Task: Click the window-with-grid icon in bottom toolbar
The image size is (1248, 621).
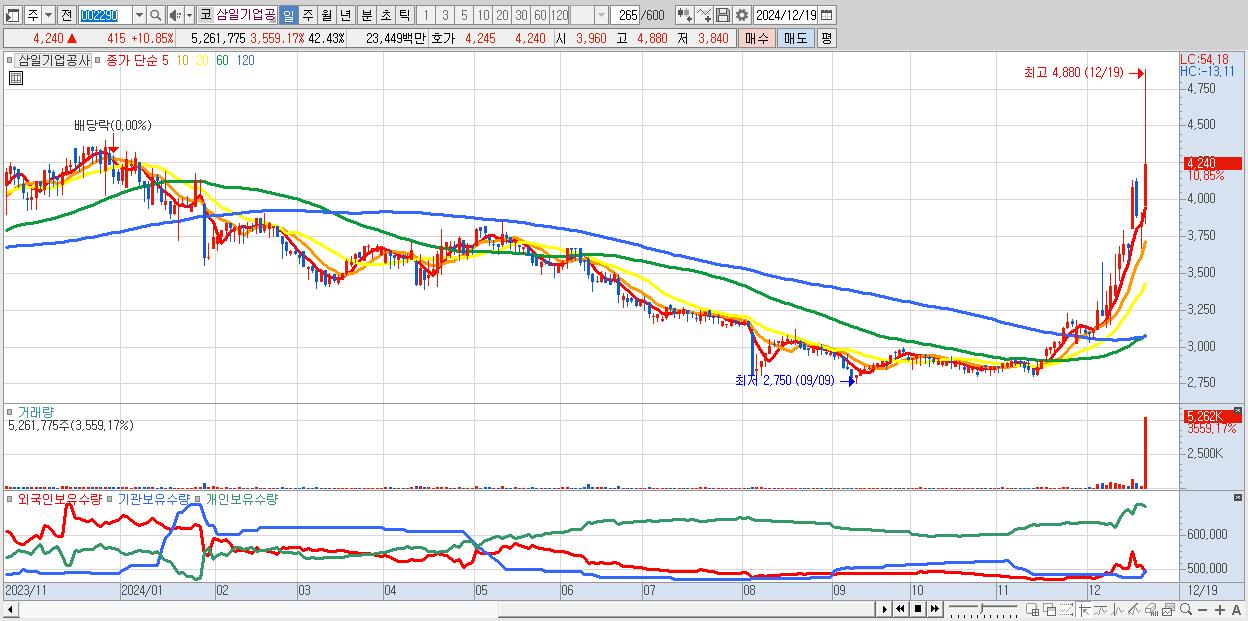Action: 1033,609
